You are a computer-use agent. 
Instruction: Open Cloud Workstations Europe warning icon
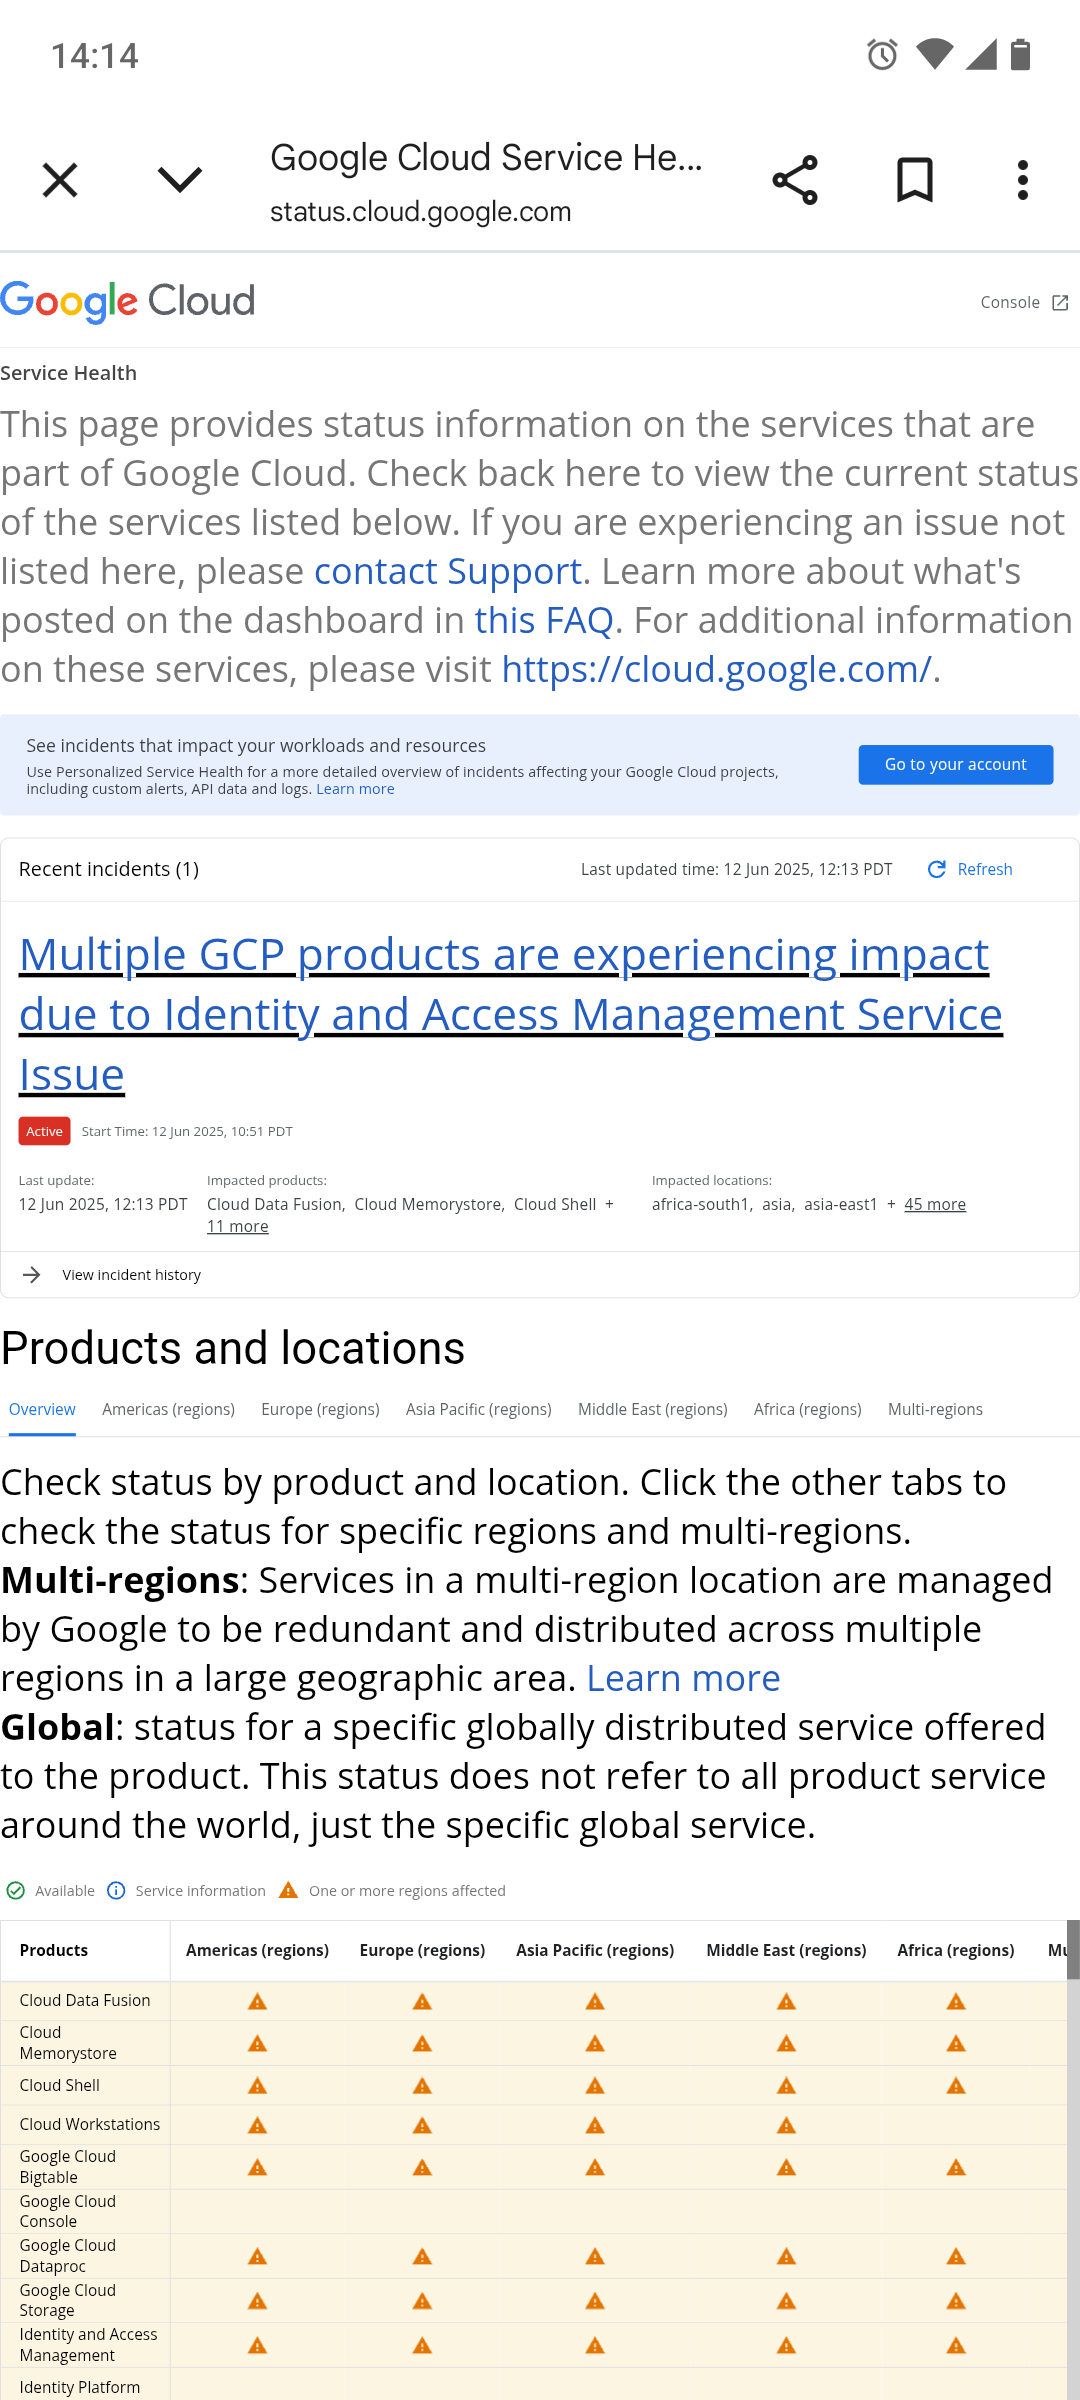pyautogui.click(x=422, y=2125)
